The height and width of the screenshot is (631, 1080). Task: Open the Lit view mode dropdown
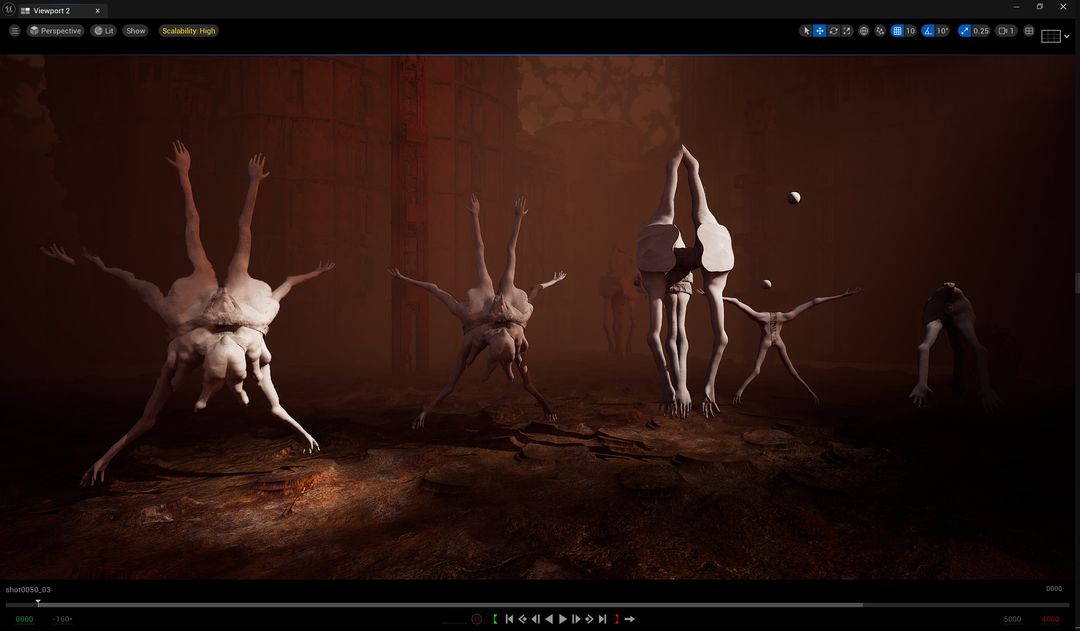click(x=103, y=31)
